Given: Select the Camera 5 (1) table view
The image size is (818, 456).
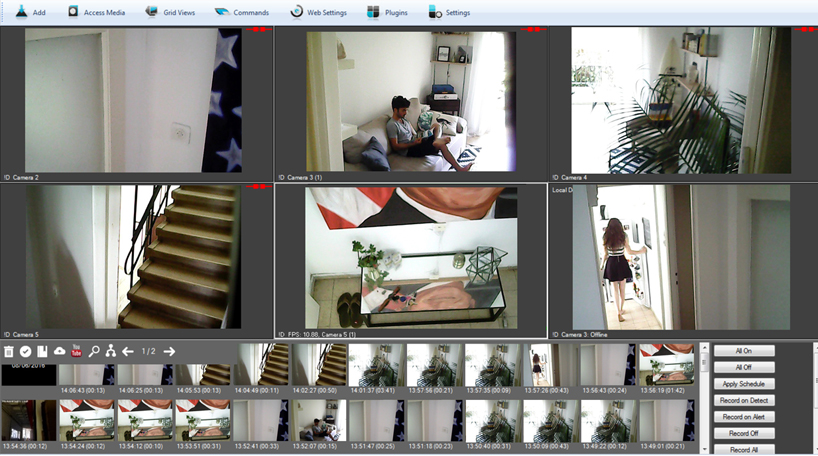Looking at the screenshot, I should click(x=411, y=257).
